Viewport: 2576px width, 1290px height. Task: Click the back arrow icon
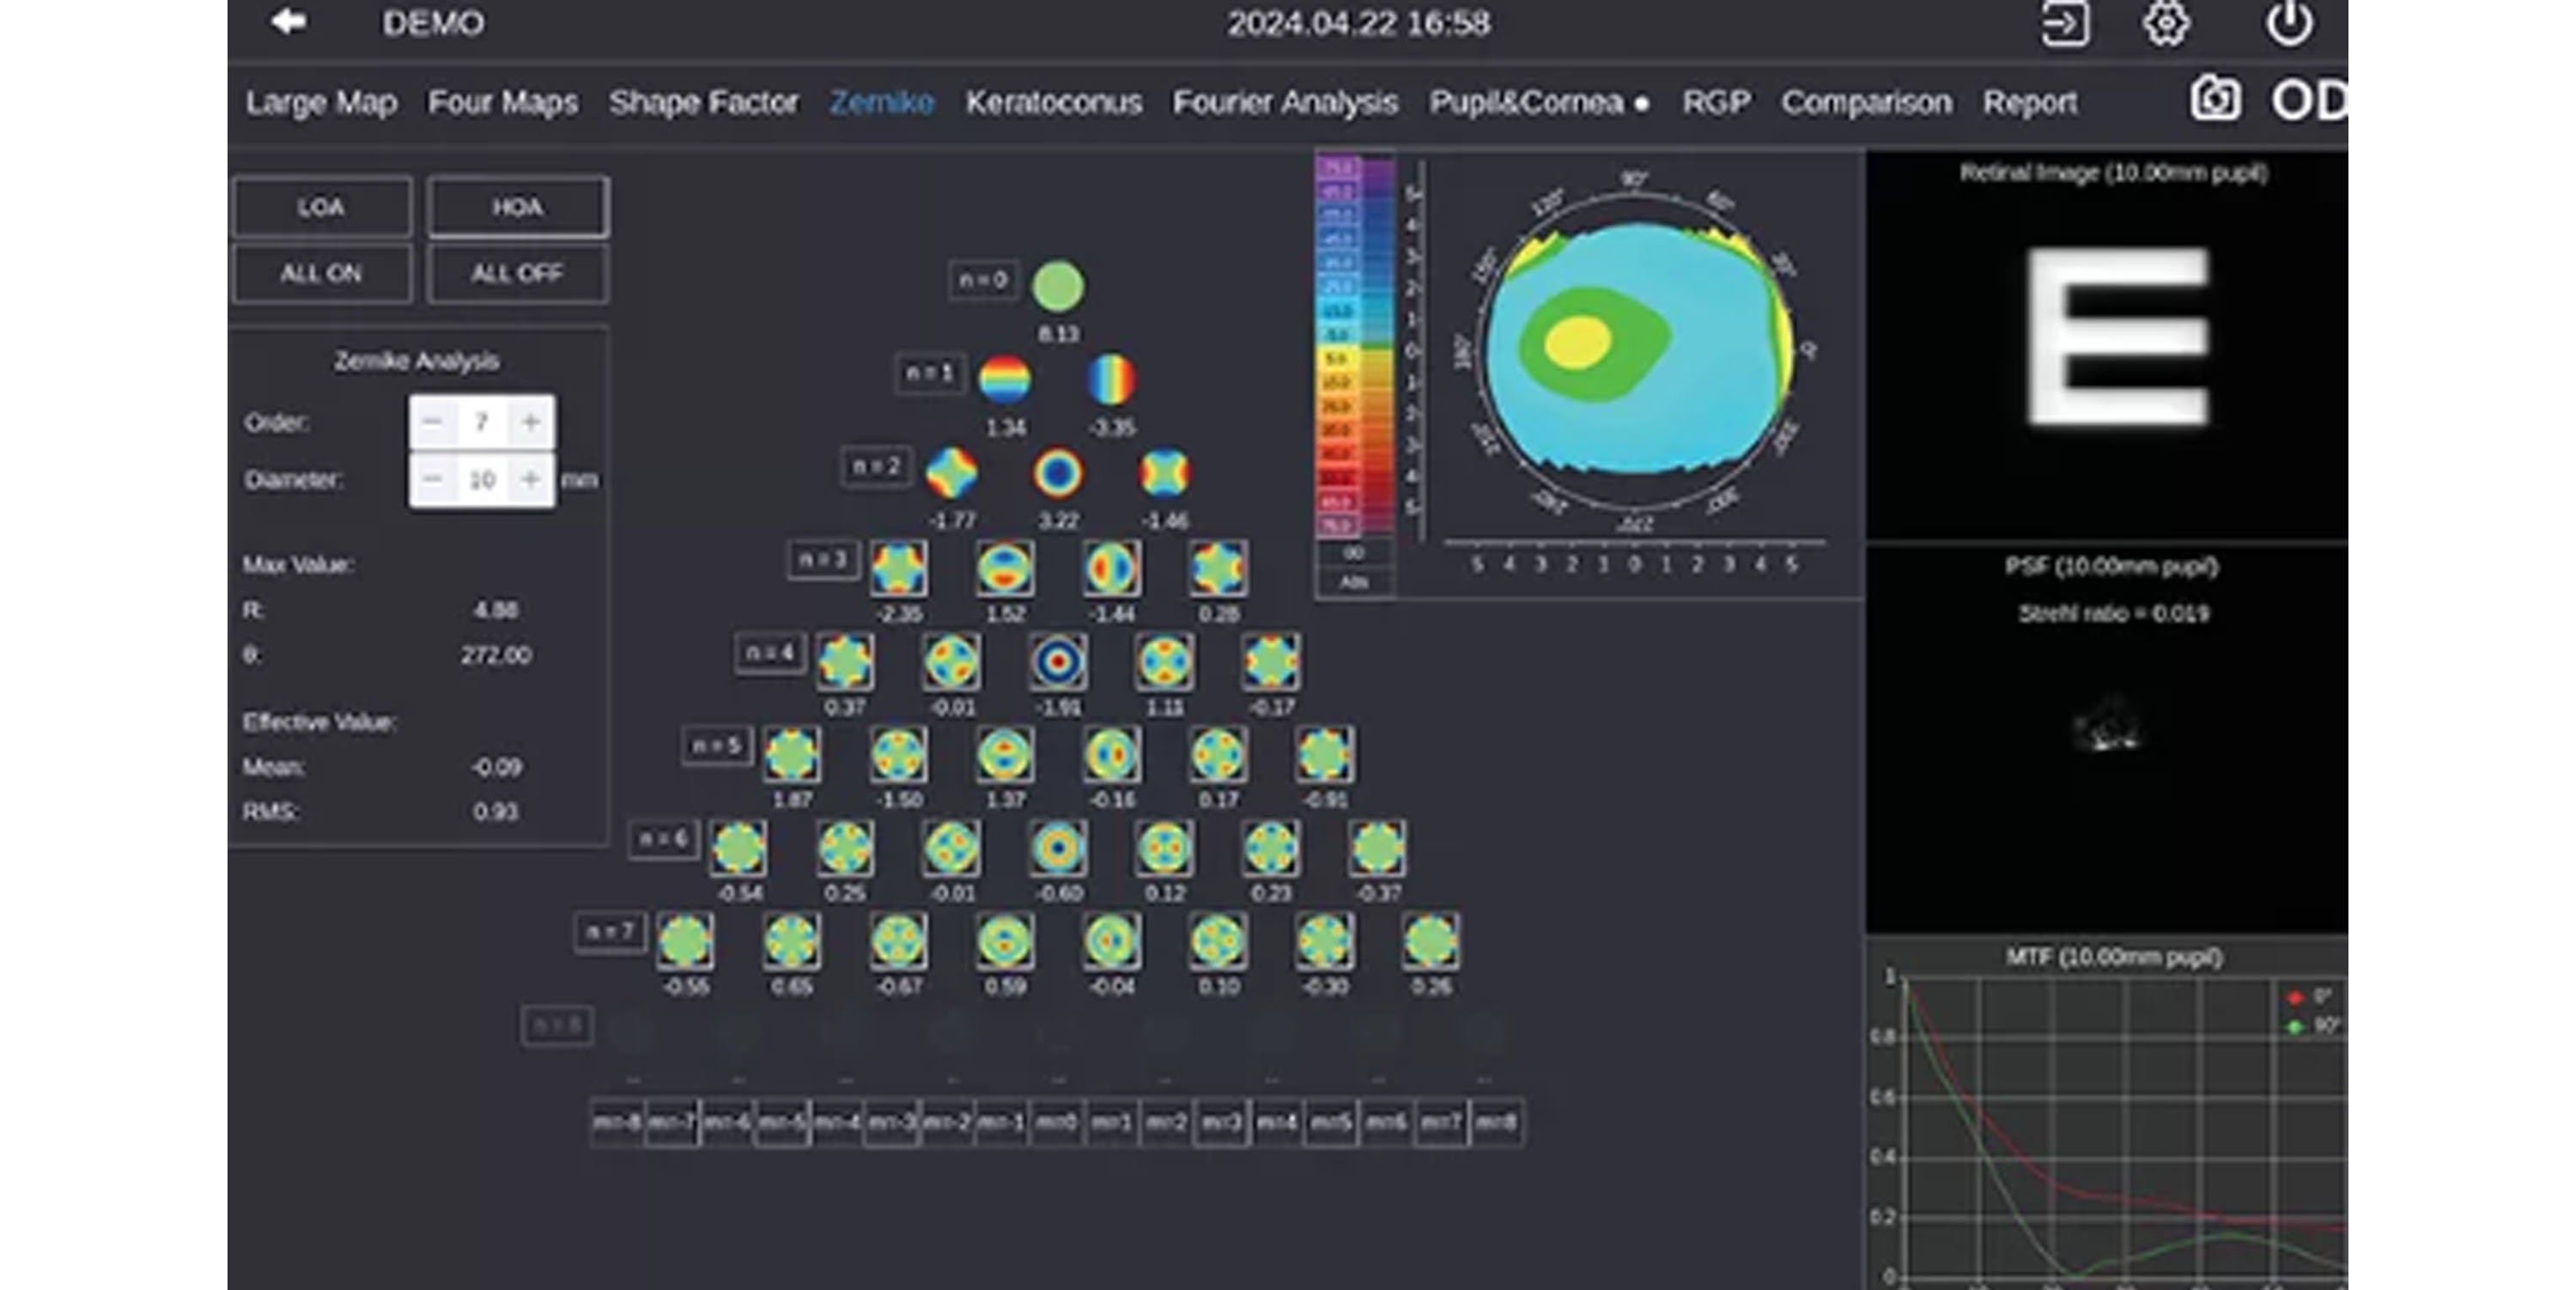(289, 22)
